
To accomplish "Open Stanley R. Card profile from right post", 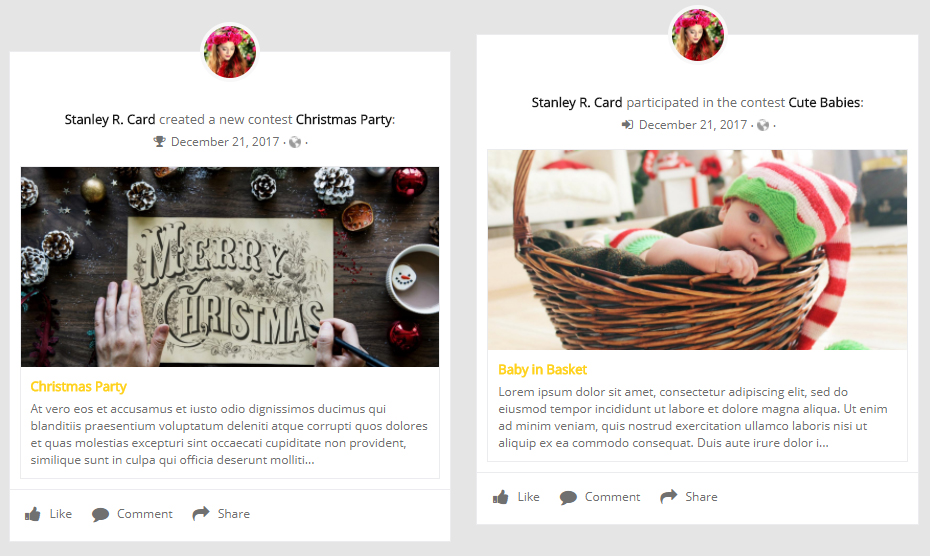I will pos(577,103).
